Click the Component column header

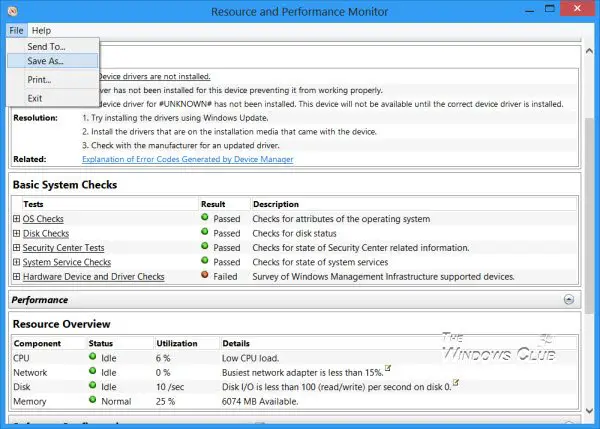tap(37, 344)
